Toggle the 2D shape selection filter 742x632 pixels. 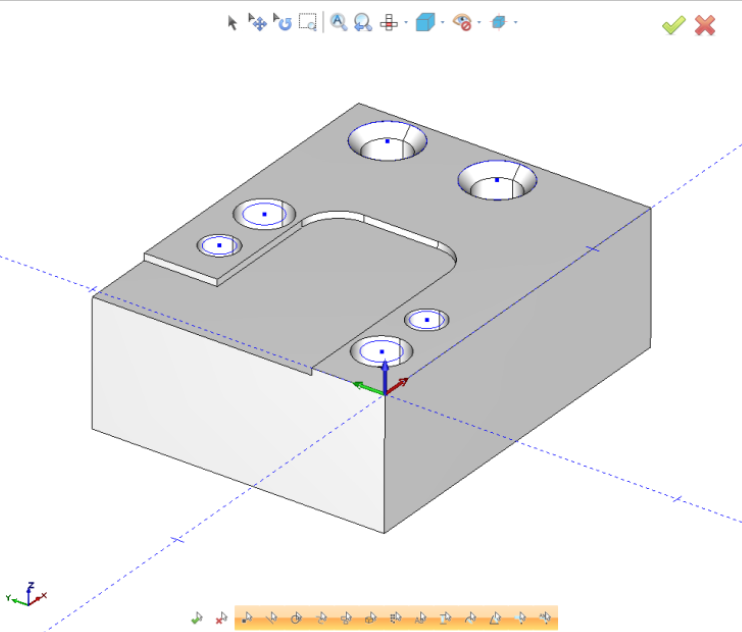(x=346, y=618)
